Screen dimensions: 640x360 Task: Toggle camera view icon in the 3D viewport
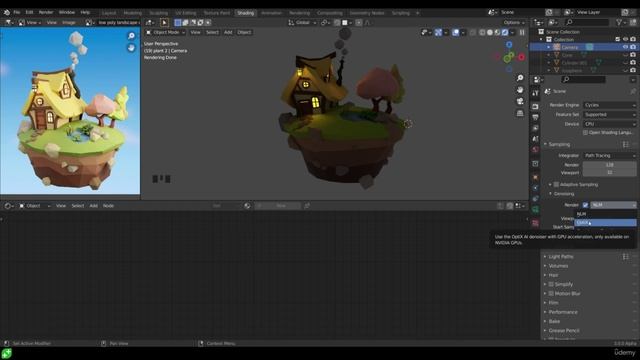pos(520,101)
